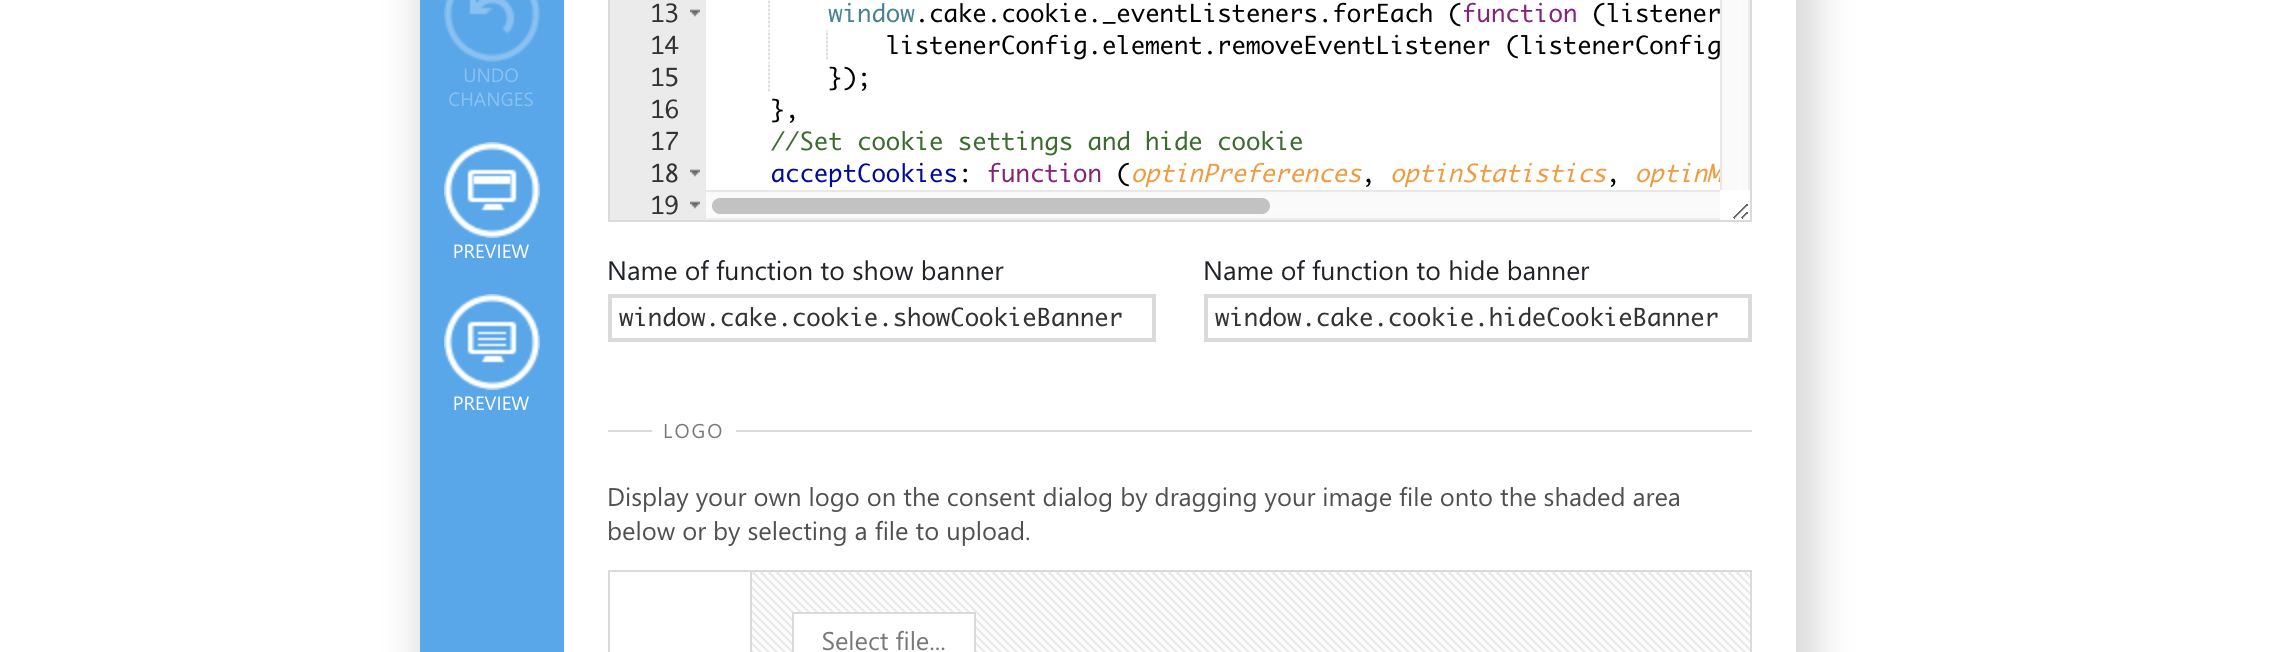Click the code editor corner resize handle
Viewport: 2272px width, 652px height.
point(1740,211)
